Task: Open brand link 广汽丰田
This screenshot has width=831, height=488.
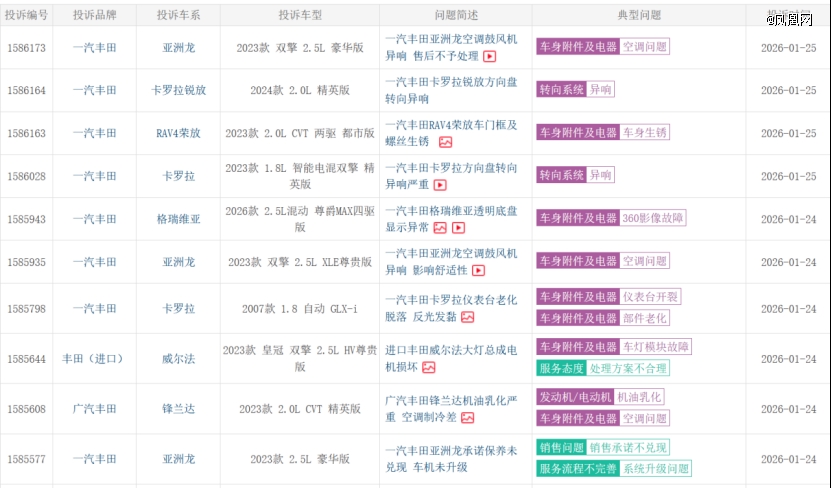Action: [94, 408]
